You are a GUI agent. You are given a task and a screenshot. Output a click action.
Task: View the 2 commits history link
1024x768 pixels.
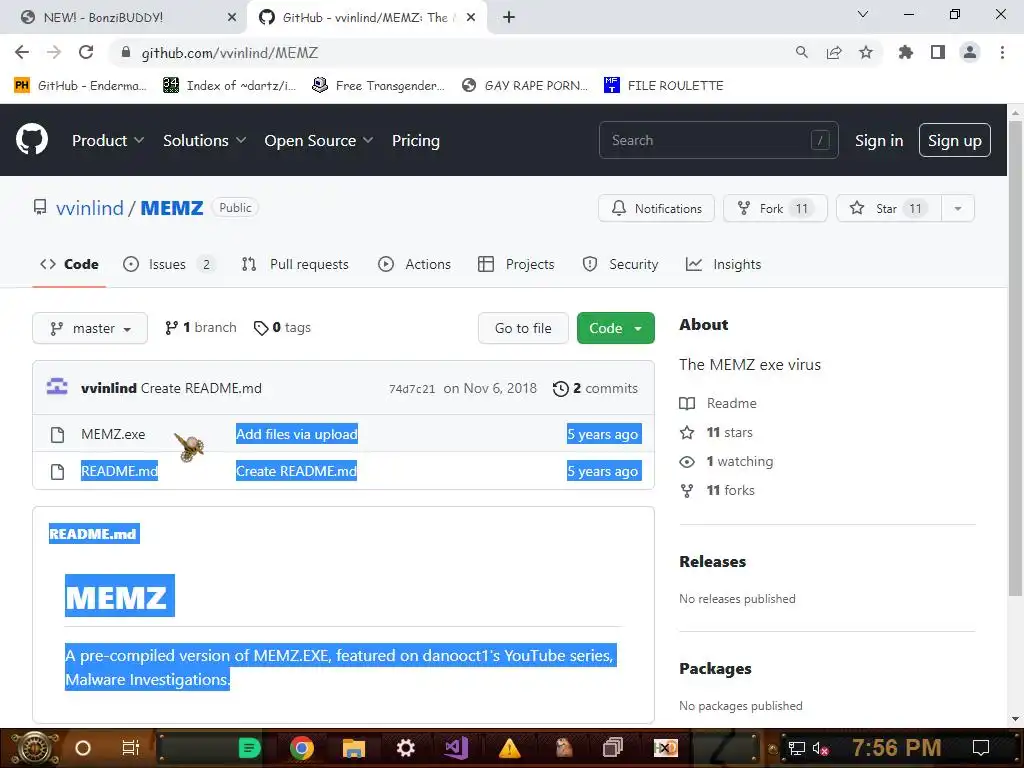[x=595, y=388]
